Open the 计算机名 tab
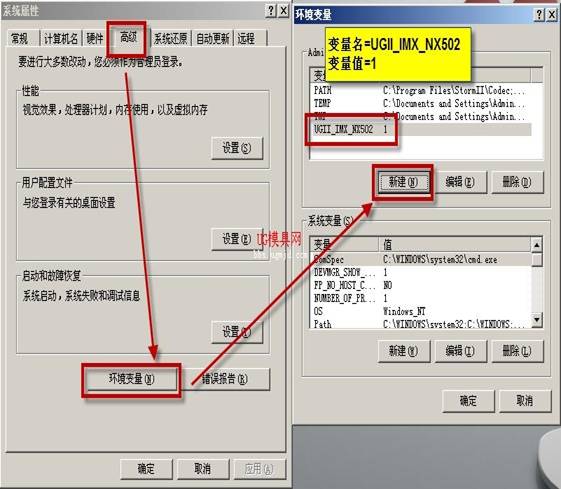 60,38
